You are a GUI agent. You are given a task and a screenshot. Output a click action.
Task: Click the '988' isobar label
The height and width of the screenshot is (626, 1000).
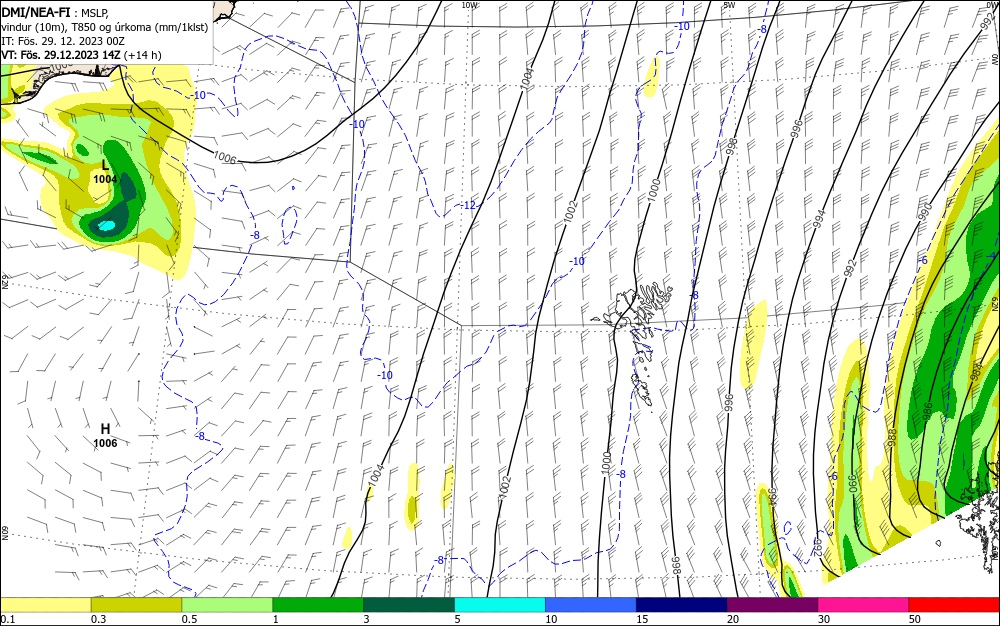(x=892, y=437)
